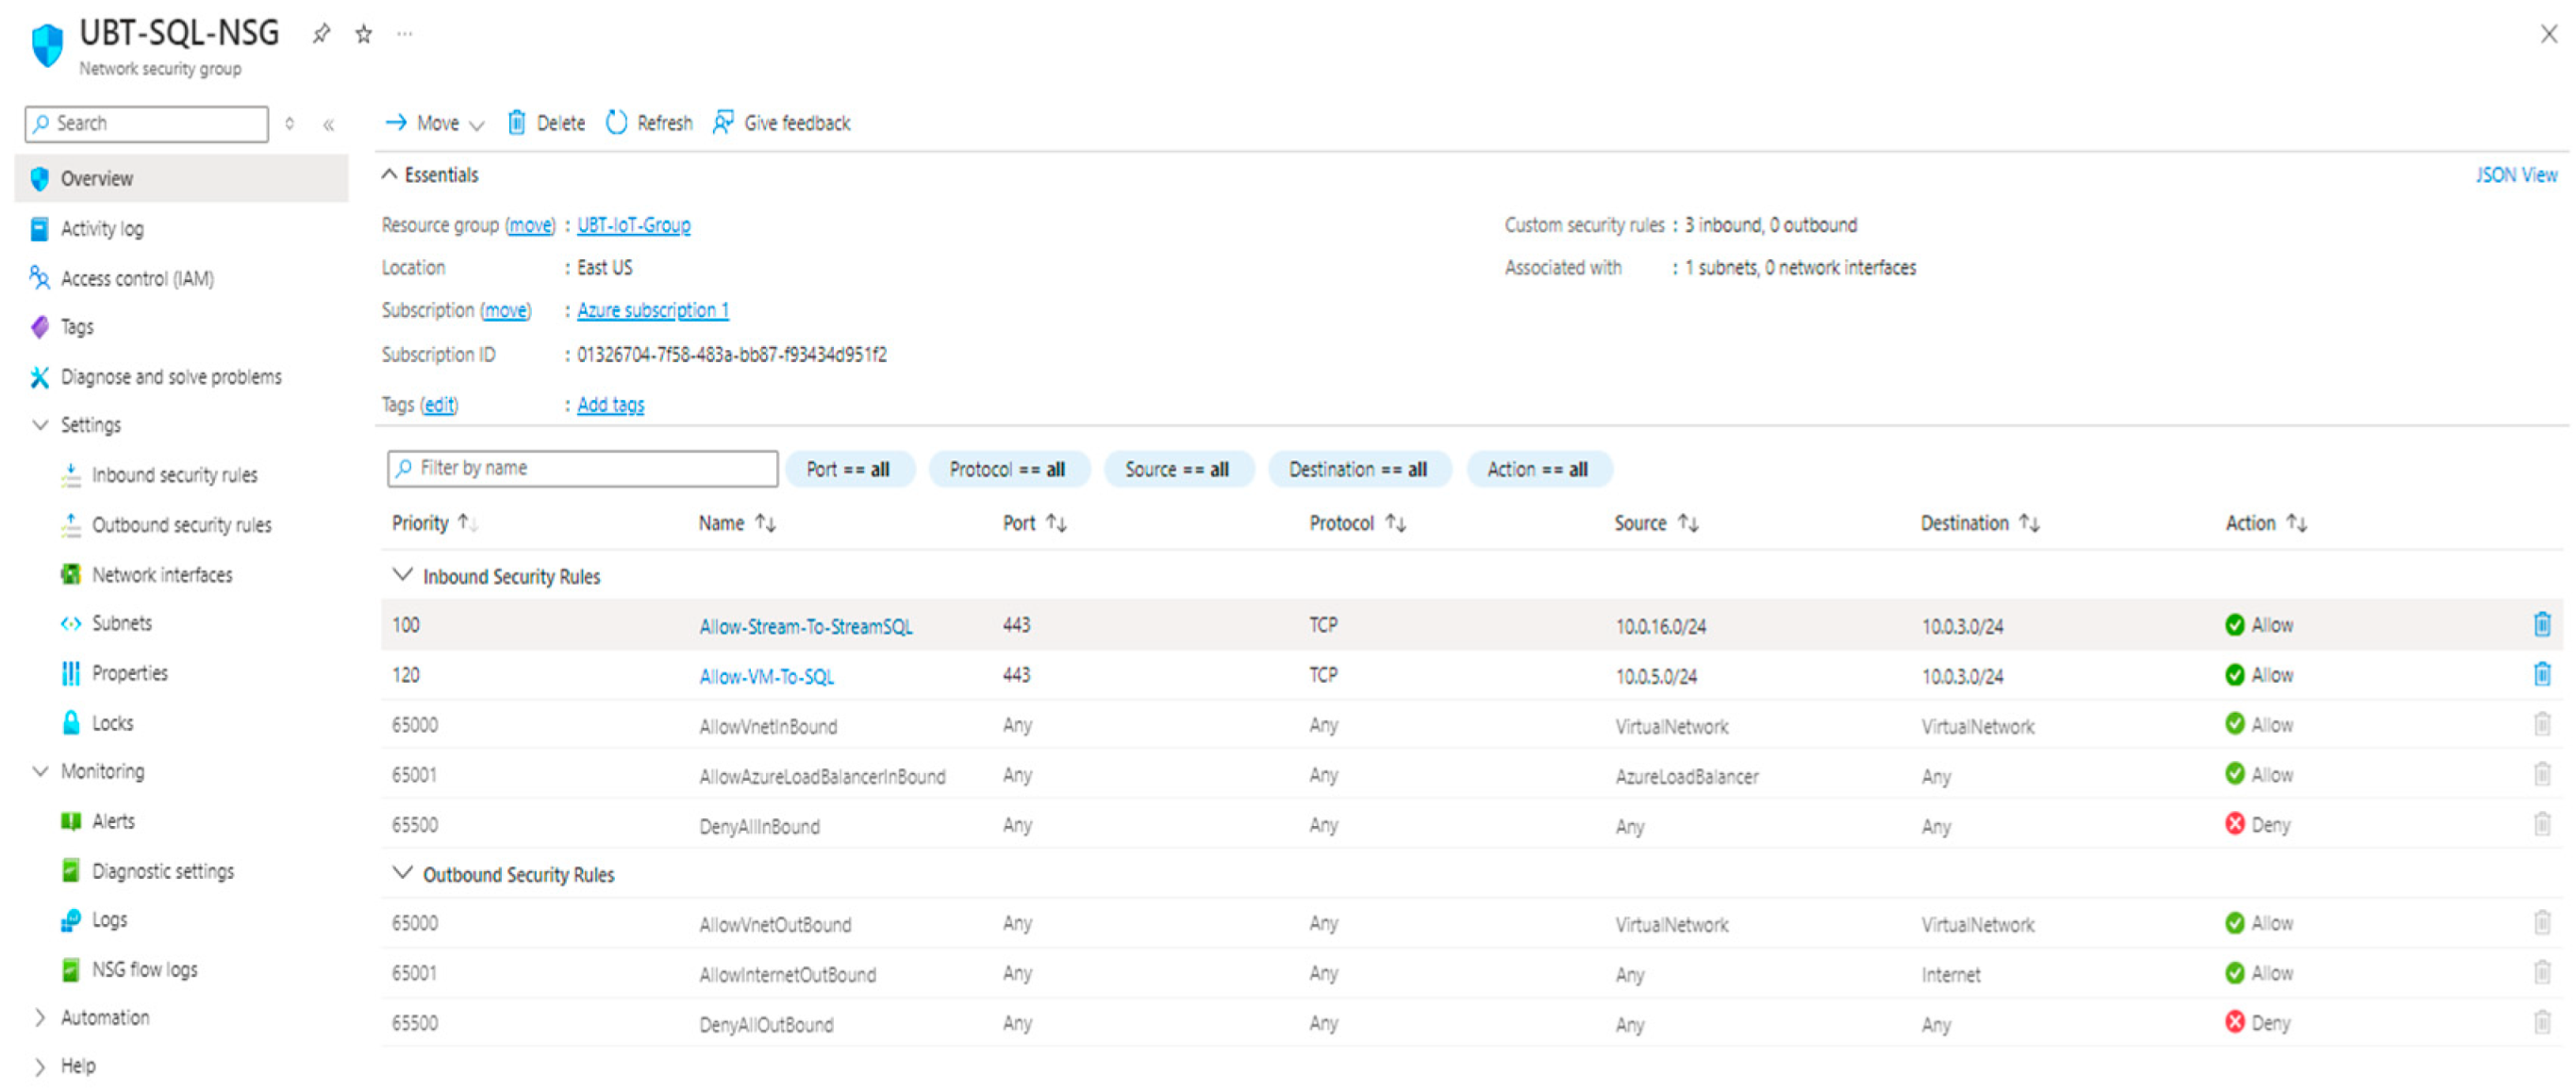Click the Delete trash icon in toolbar
Image resolution: width=2576 pixels, height=1090 pixels.
[x=516, y=122]
